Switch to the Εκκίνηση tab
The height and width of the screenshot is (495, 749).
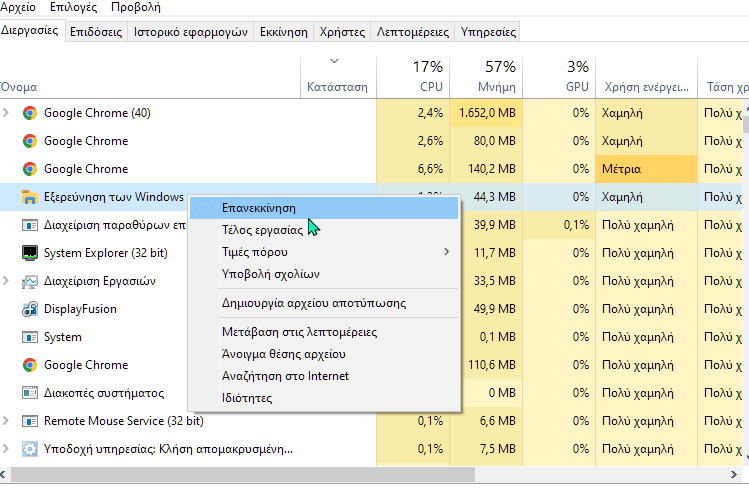point(284,32)
